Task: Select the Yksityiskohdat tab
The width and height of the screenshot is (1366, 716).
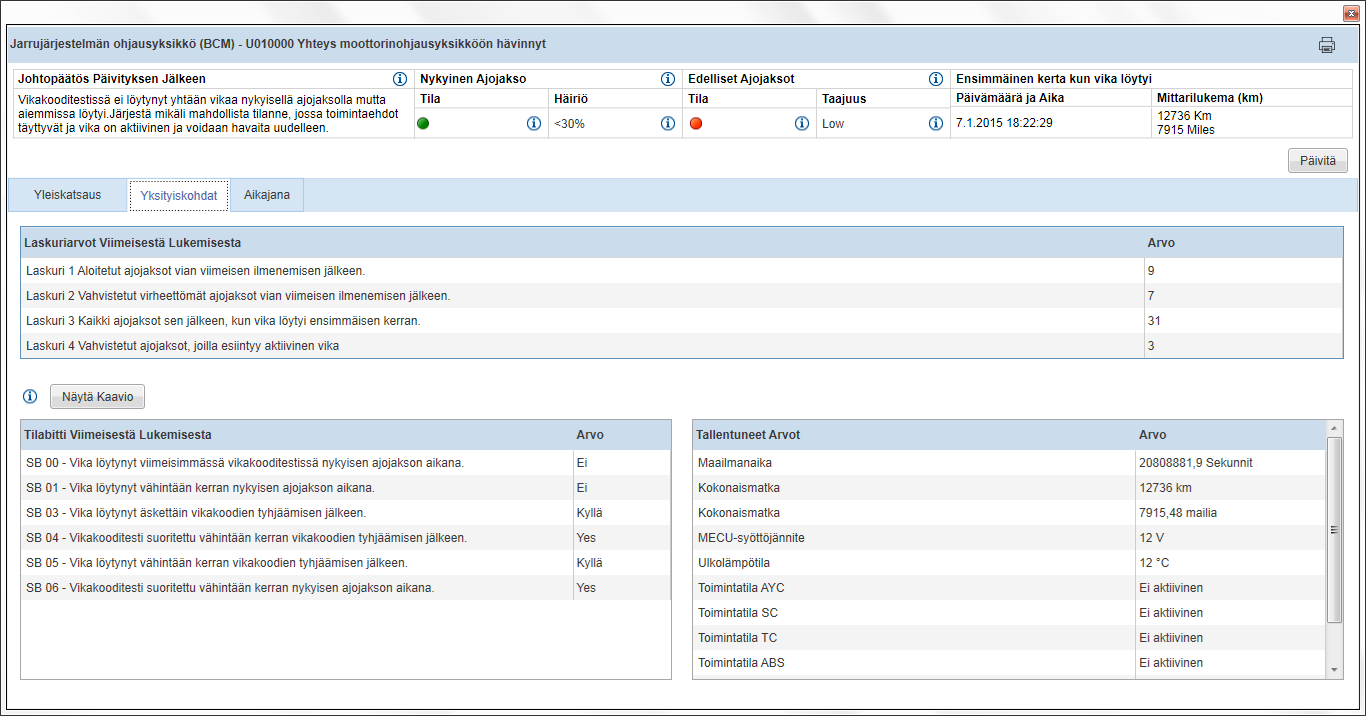Action: point(179,196)
